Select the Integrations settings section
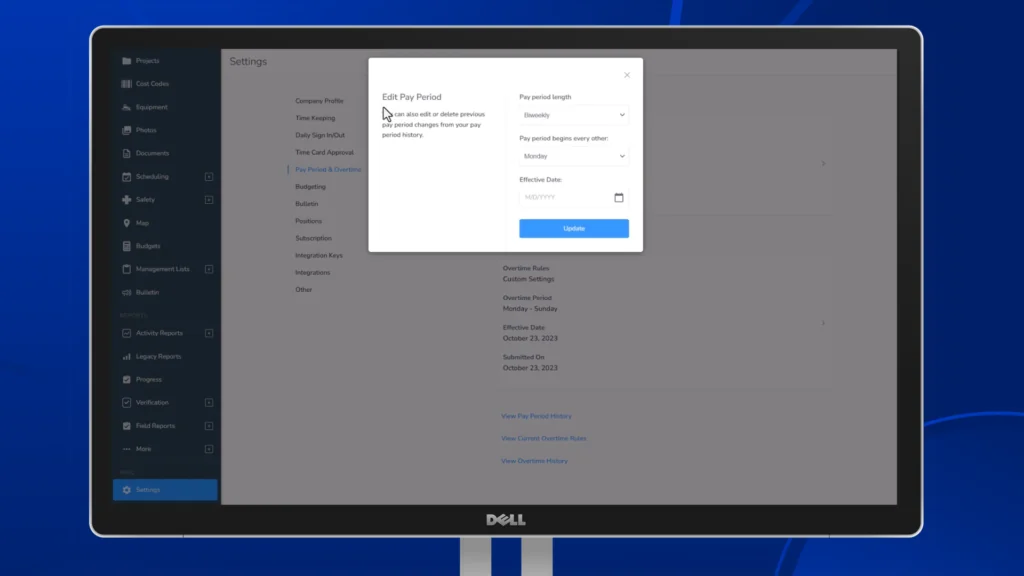This screenshot has width=1024, height=576. tap(313, 272)
